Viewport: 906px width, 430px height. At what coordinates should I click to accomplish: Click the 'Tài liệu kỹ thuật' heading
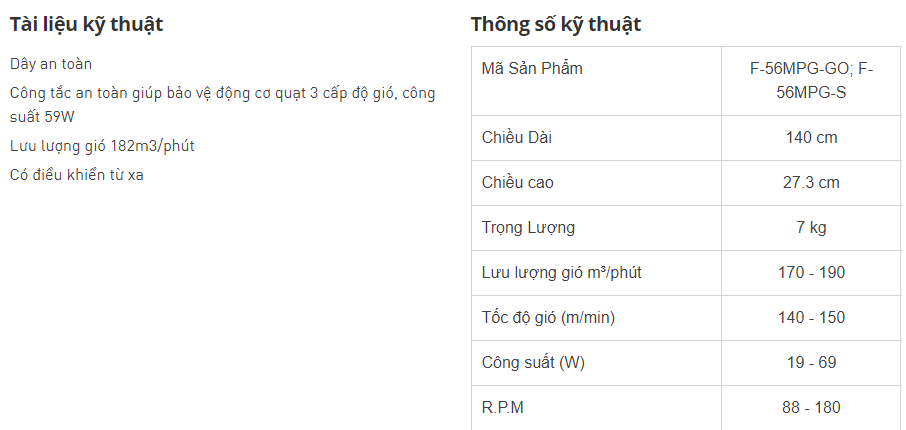point(86,24)
